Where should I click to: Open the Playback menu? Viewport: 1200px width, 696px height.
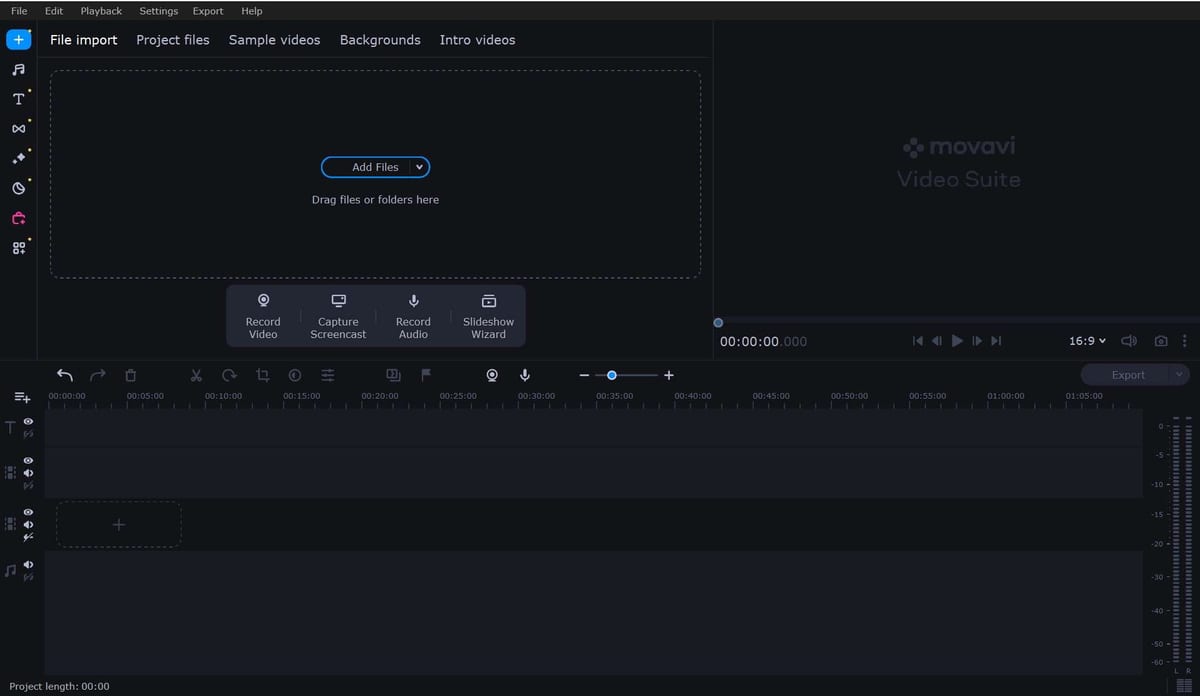point(101,11)
